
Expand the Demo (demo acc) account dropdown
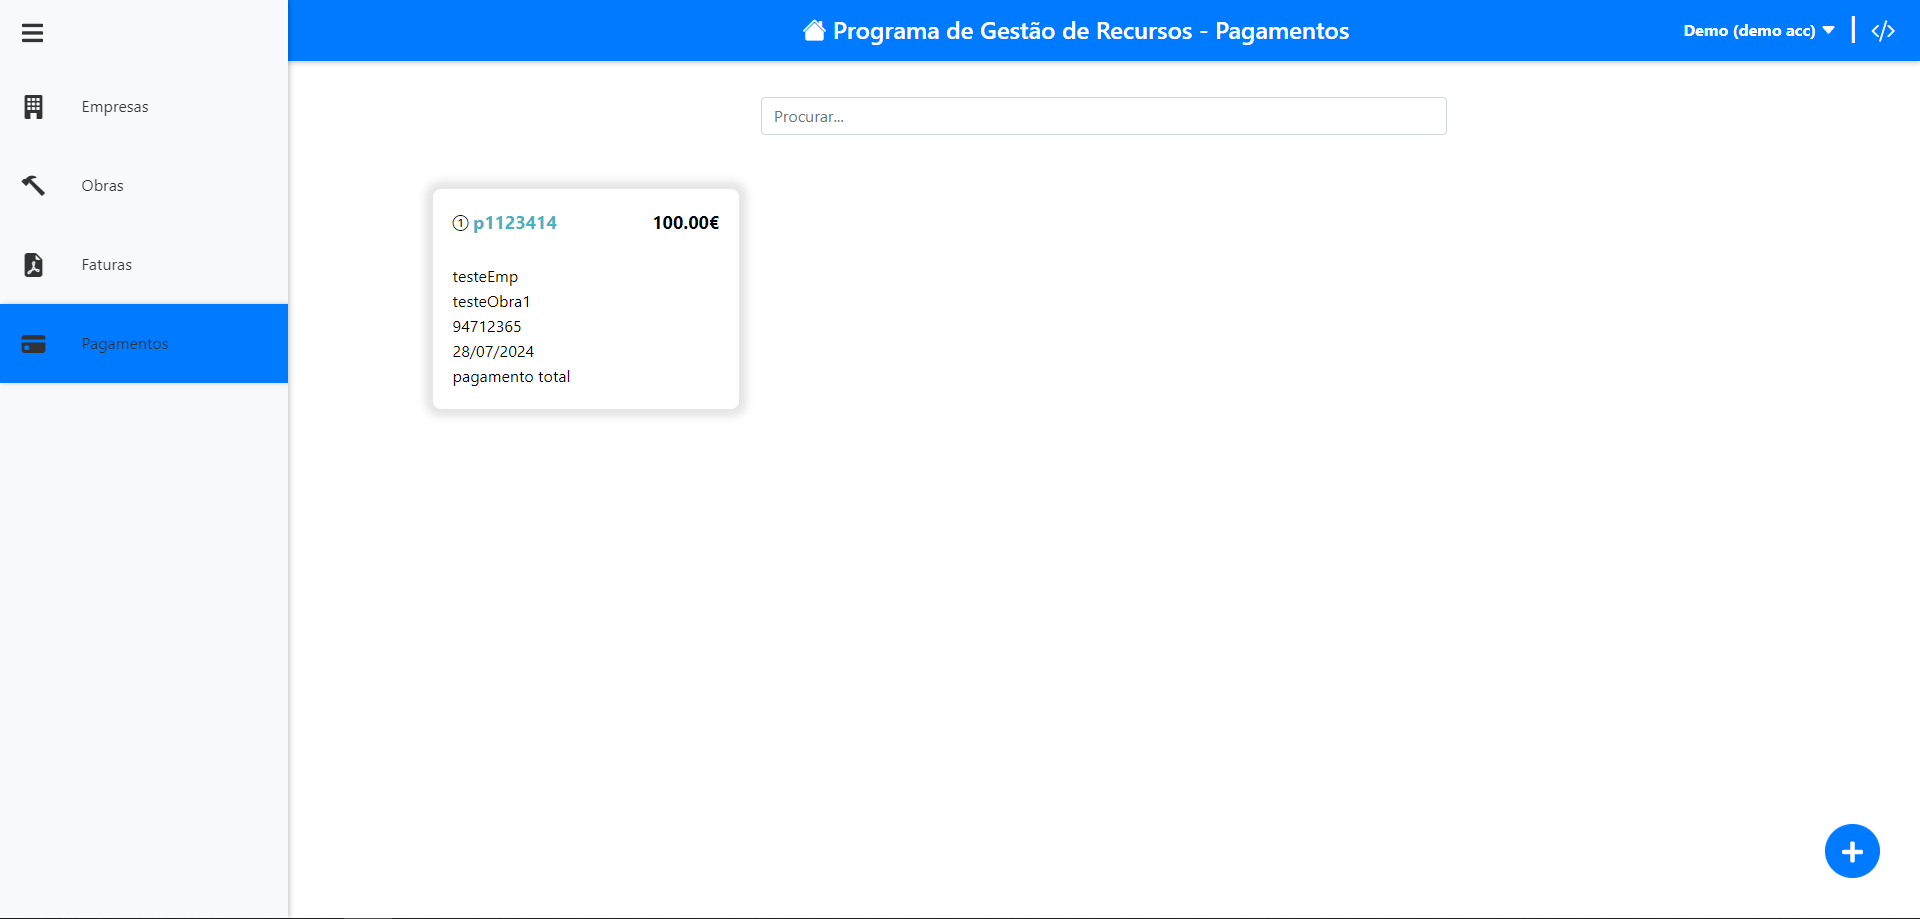[1758, 31]
